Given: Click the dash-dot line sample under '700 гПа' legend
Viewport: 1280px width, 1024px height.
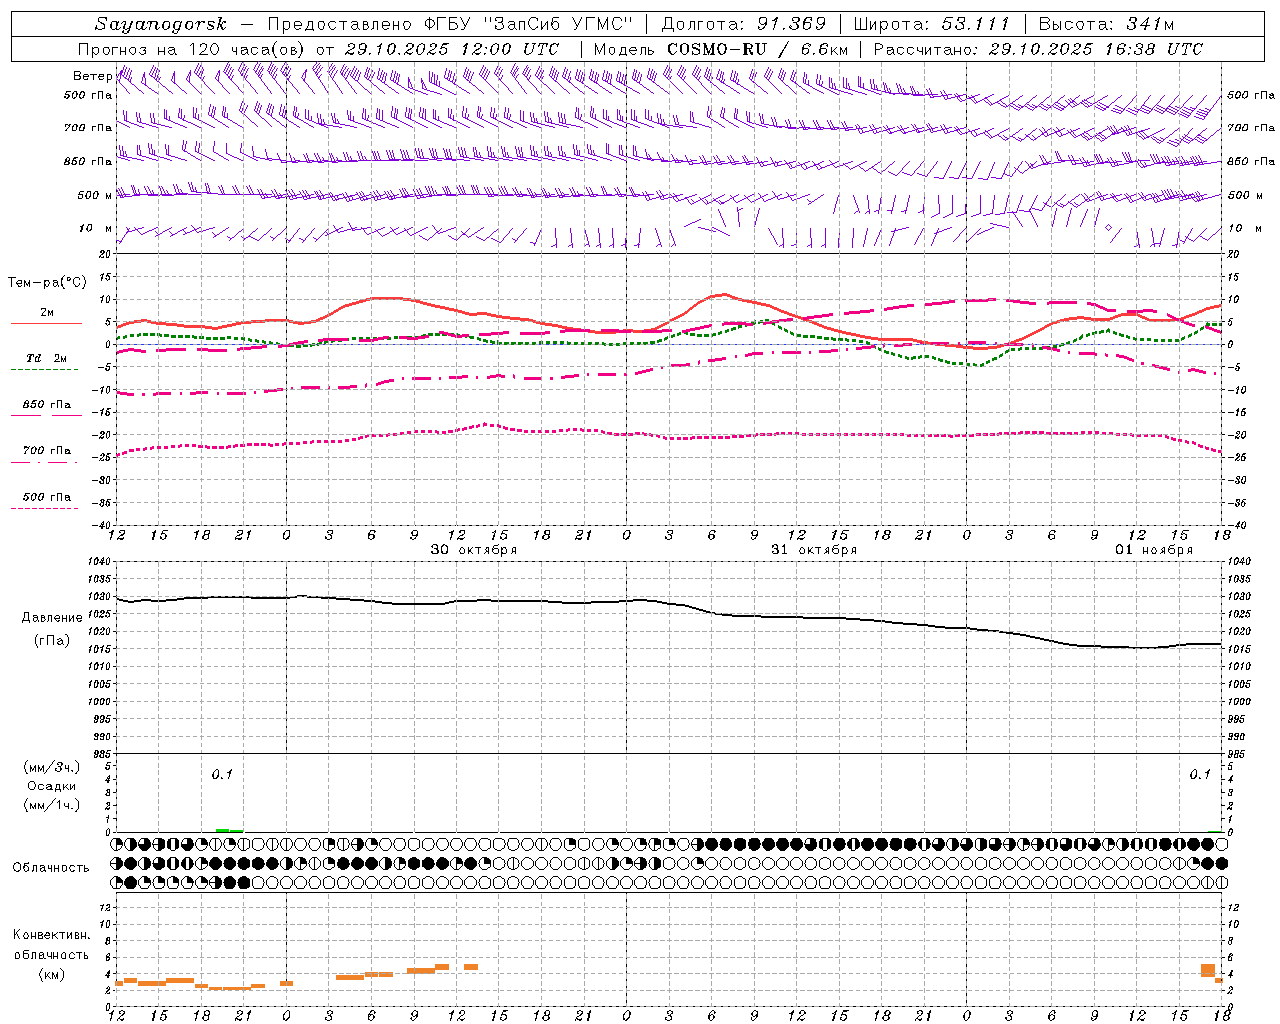Looking at the screenshot, I should pos(44,462).
